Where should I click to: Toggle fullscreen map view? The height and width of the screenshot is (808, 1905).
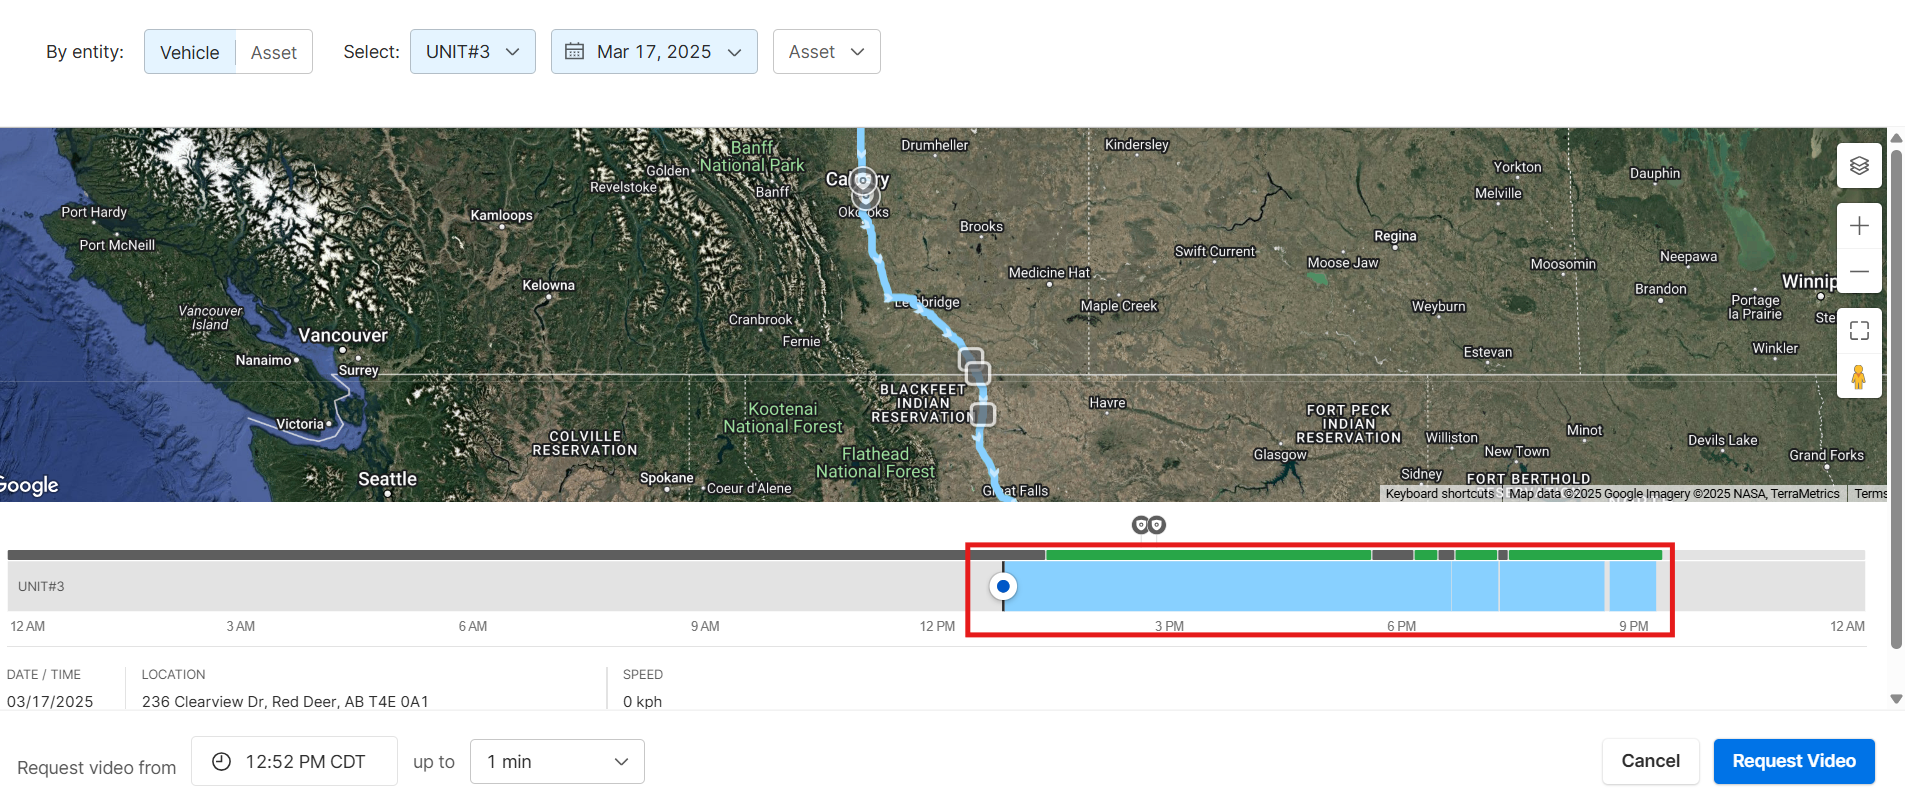(1859, 331)
